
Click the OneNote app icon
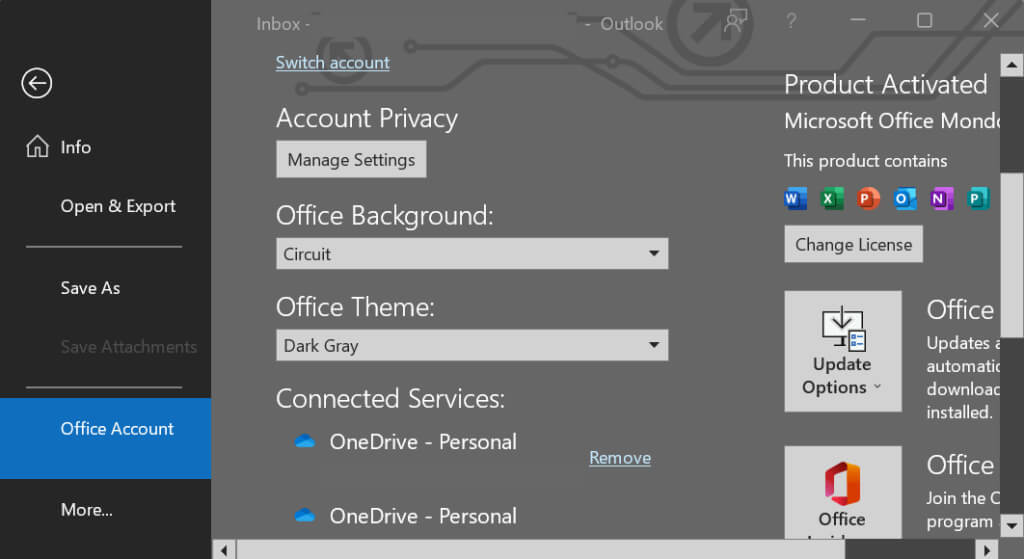[x=941, y=199]
